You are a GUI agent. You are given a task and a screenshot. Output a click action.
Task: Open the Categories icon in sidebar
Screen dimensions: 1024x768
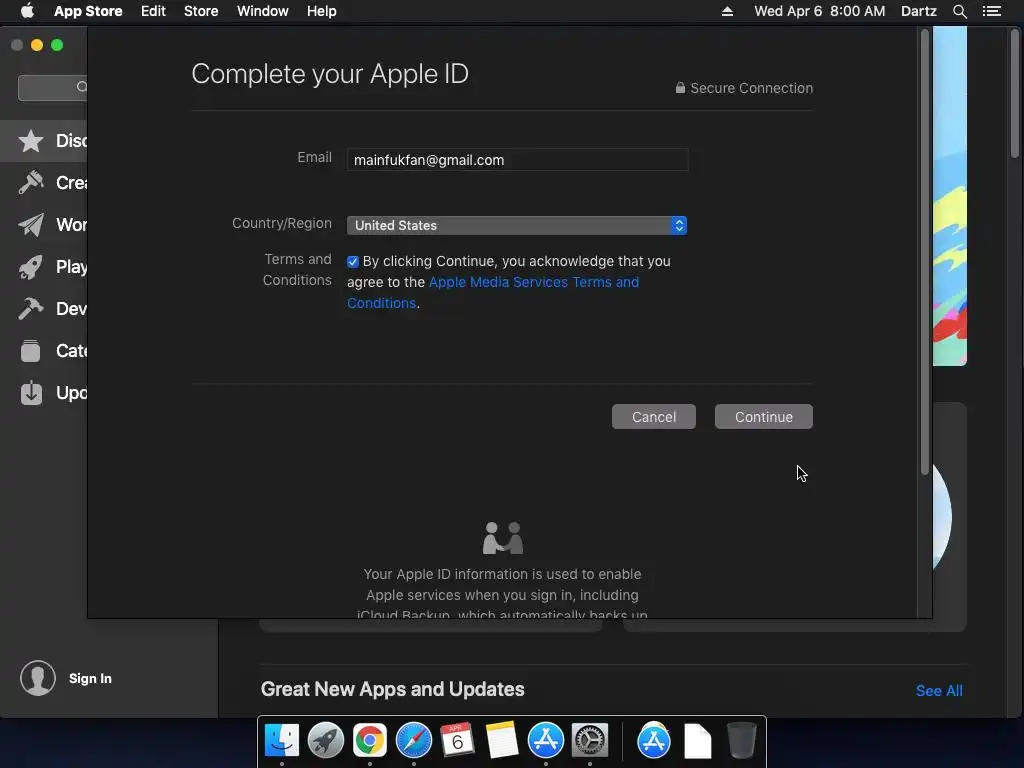tap(31, 351)
